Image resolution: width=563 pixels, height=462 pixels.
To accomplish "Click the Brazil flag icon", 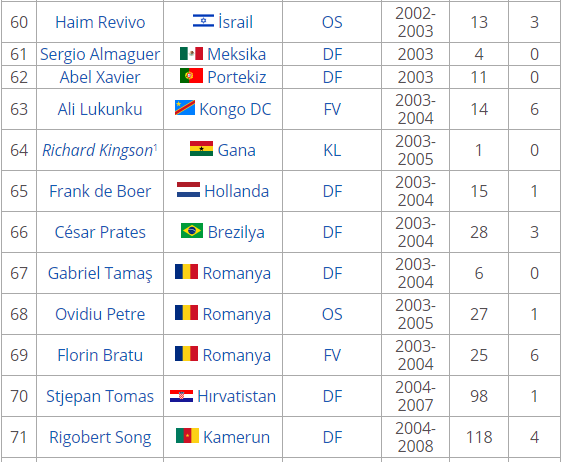I will (x=192, y=230).
